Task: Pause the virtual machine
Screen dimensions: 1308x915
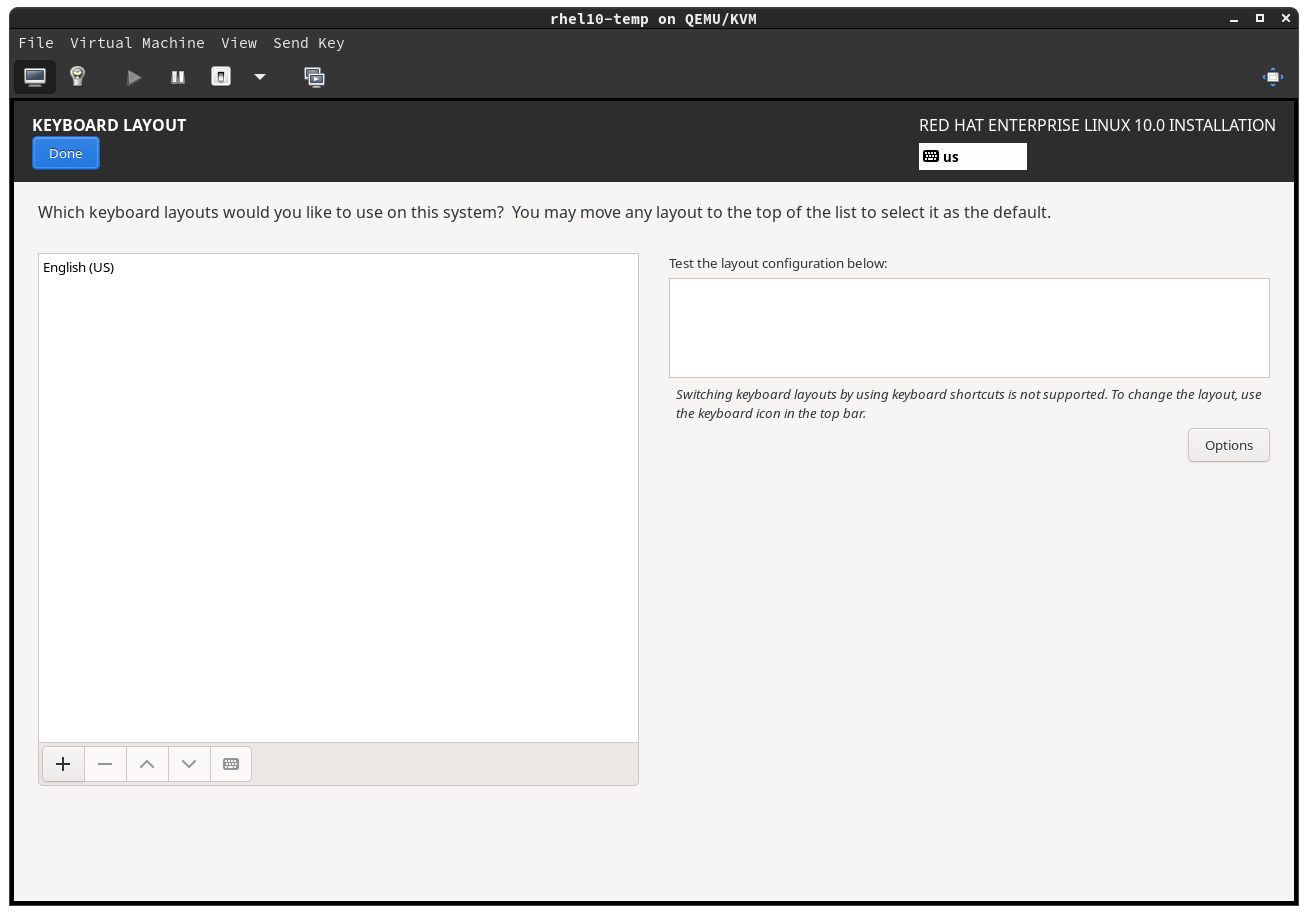Action: [178, 77]
